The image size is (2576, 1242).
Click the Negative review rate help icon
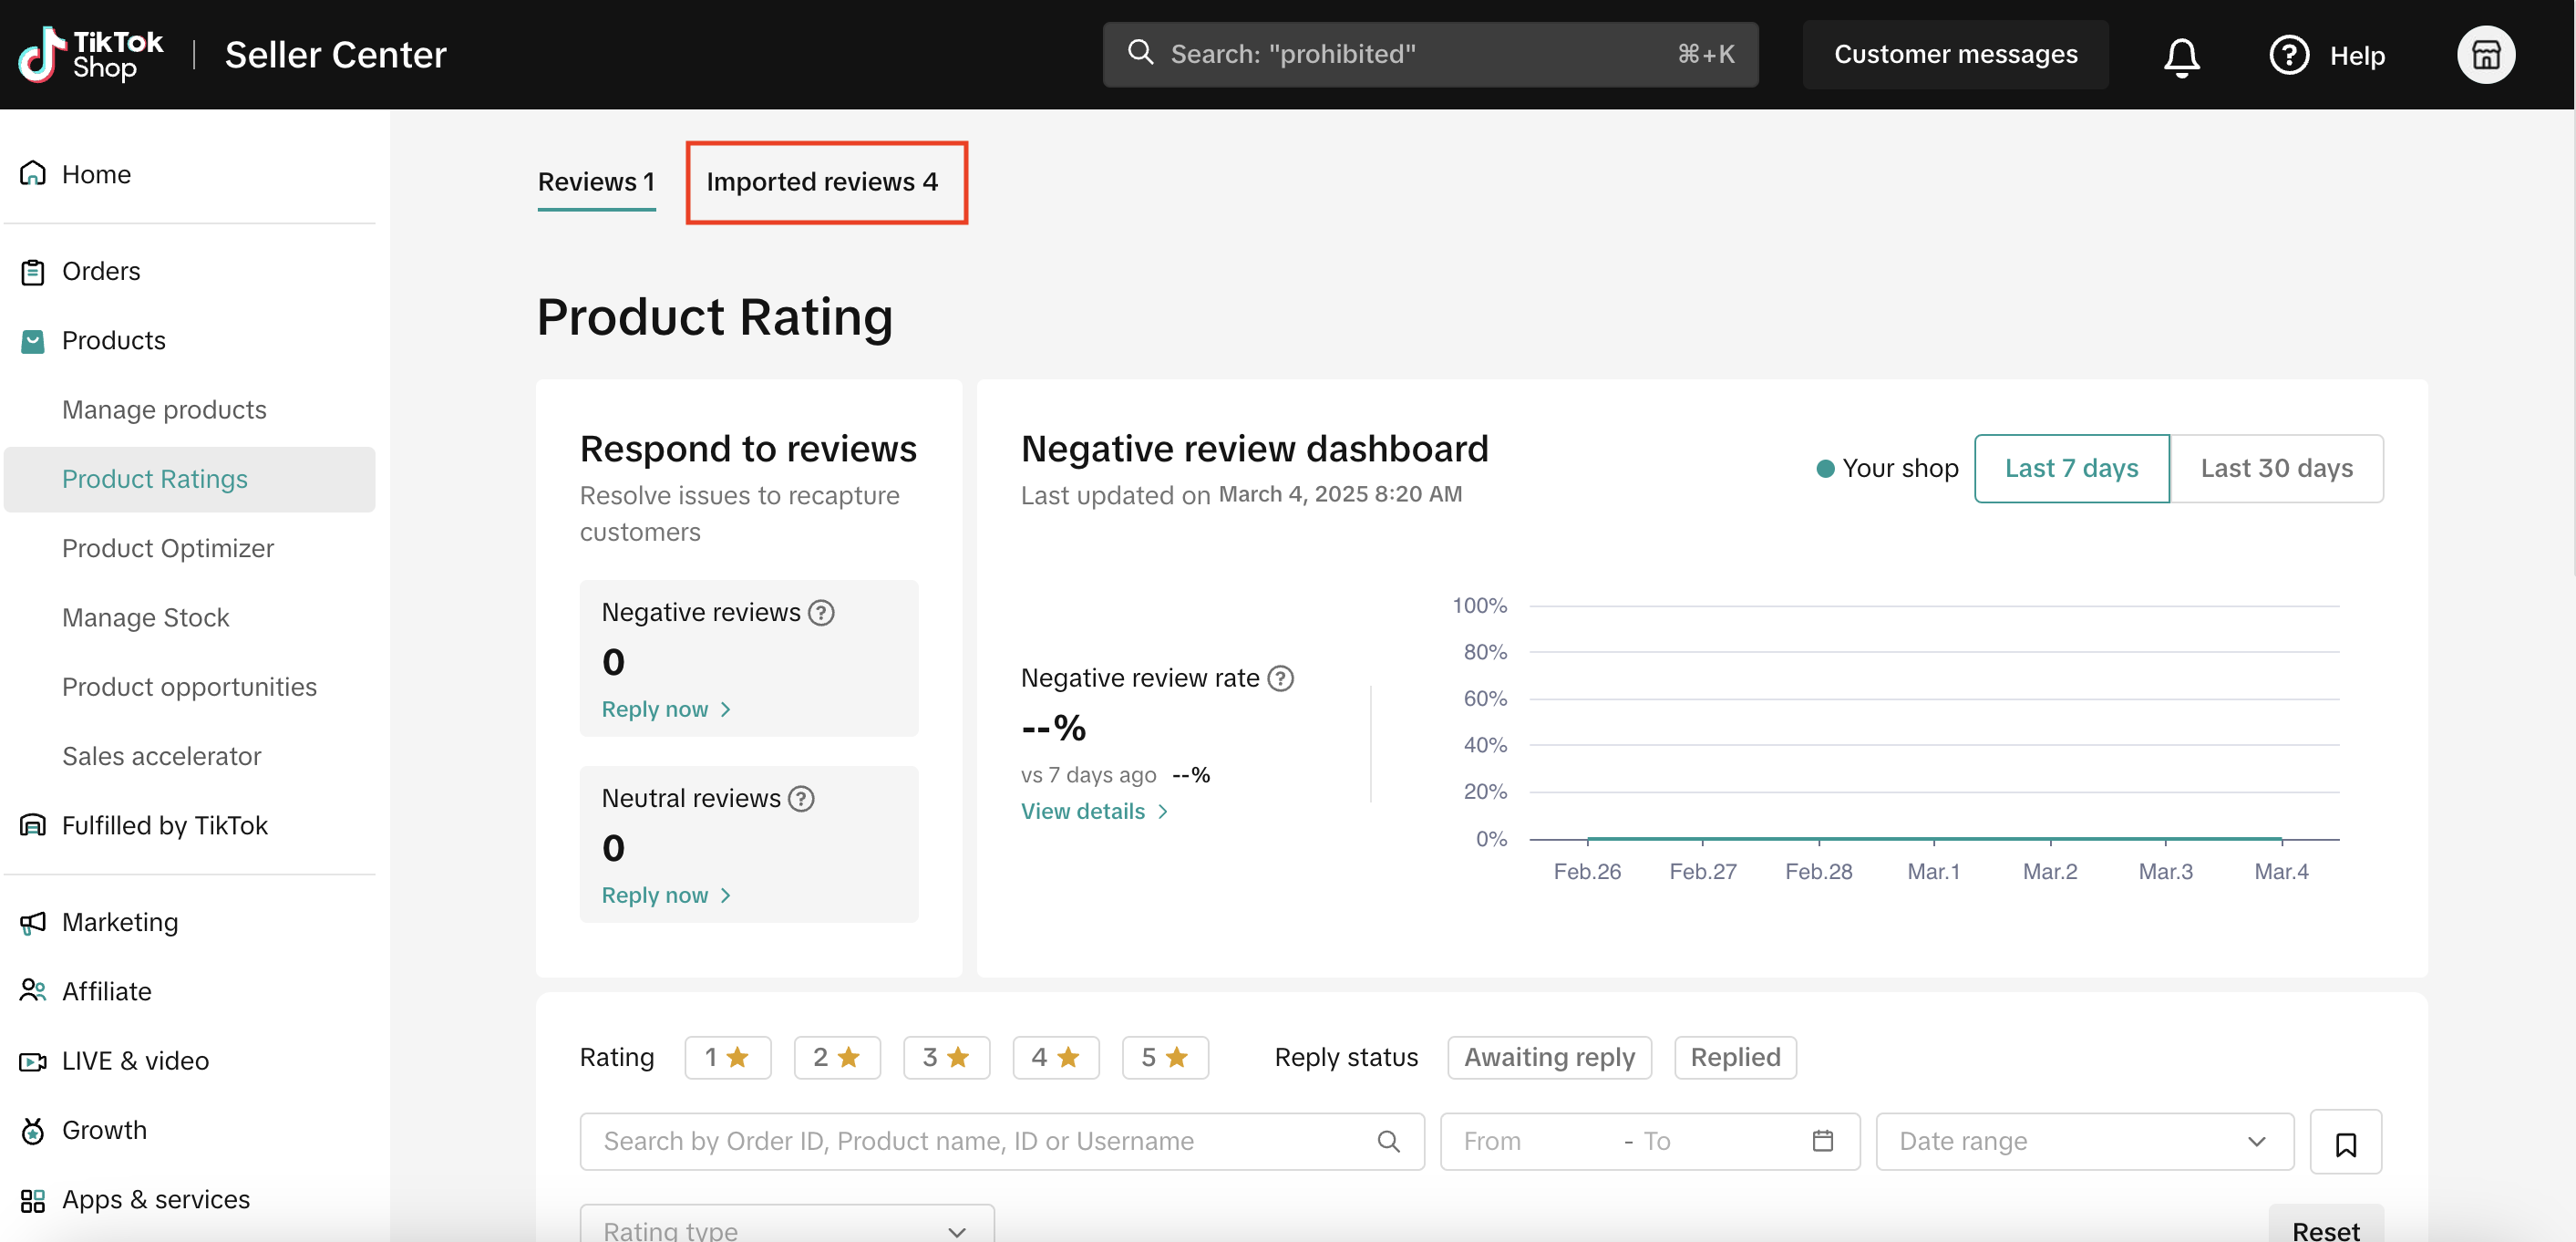(1280, 678)
